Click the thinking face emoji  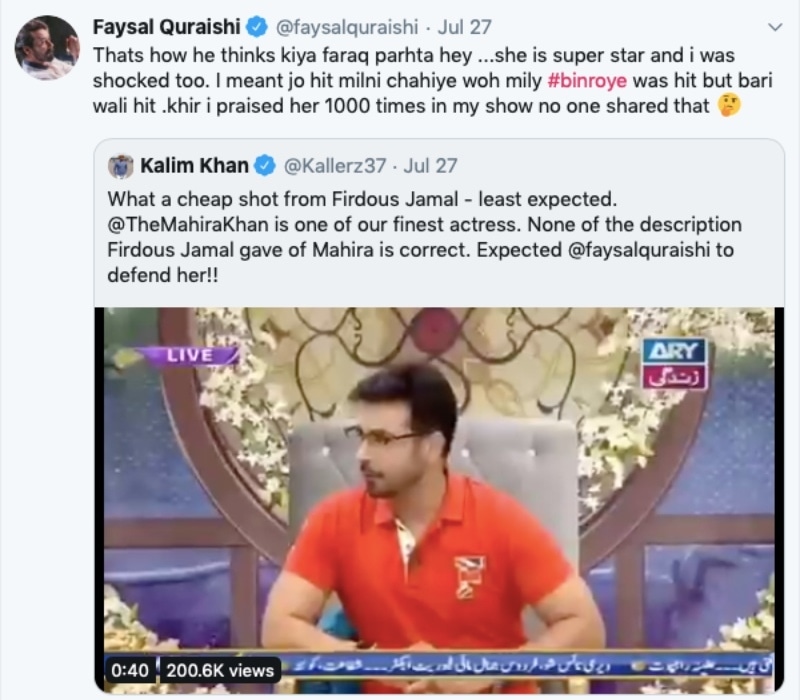tap(729, 106)
